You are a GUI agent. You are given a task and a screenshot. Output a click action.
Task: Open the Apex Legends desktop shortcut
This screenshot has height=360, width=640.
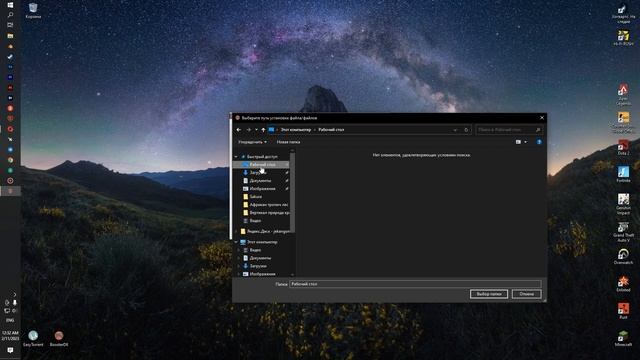[x=623, y=94]
